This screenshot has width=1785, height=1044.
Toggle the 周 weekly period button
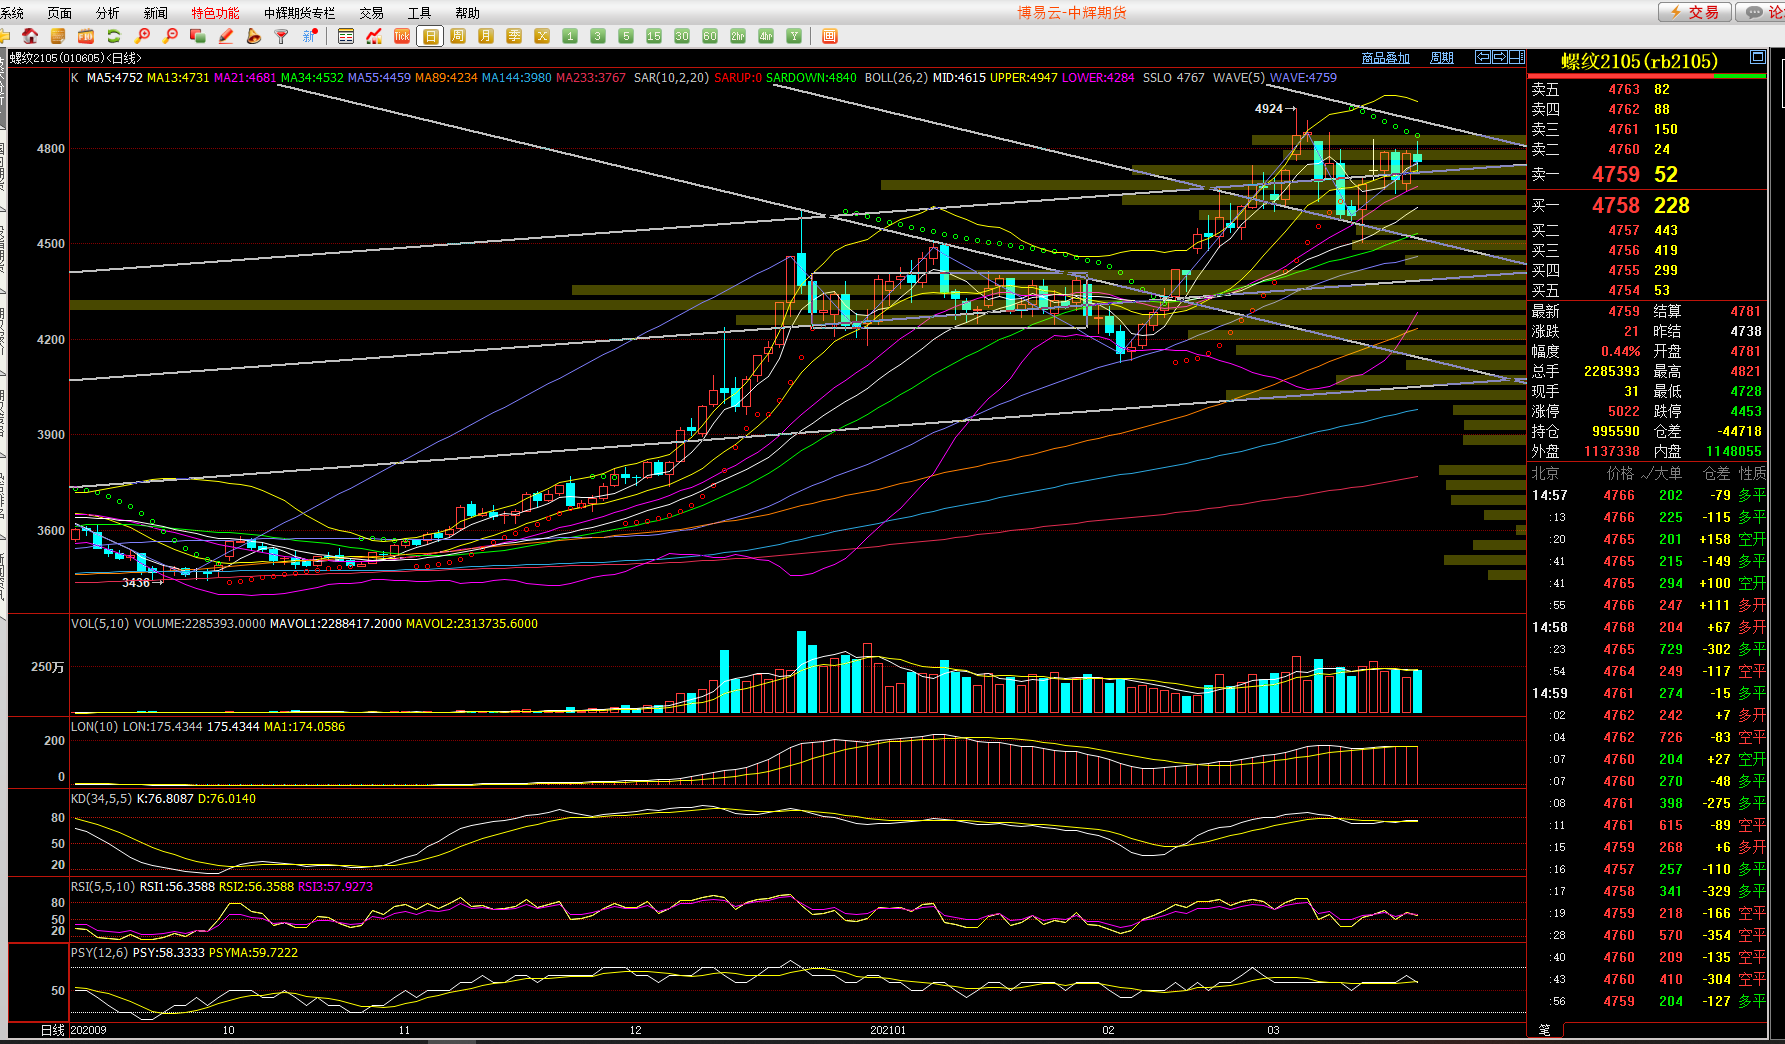[458, 36]
